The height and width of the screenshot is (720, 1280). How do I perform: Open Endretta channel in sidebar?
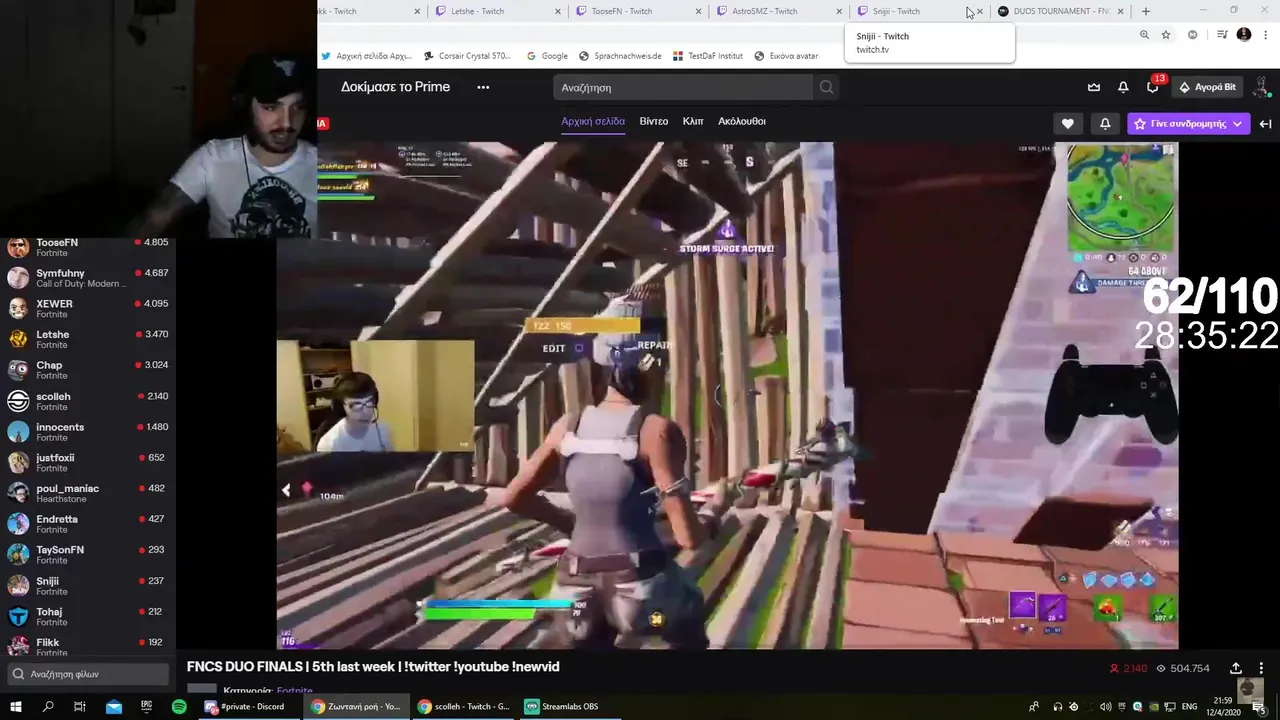pos(88,524)
